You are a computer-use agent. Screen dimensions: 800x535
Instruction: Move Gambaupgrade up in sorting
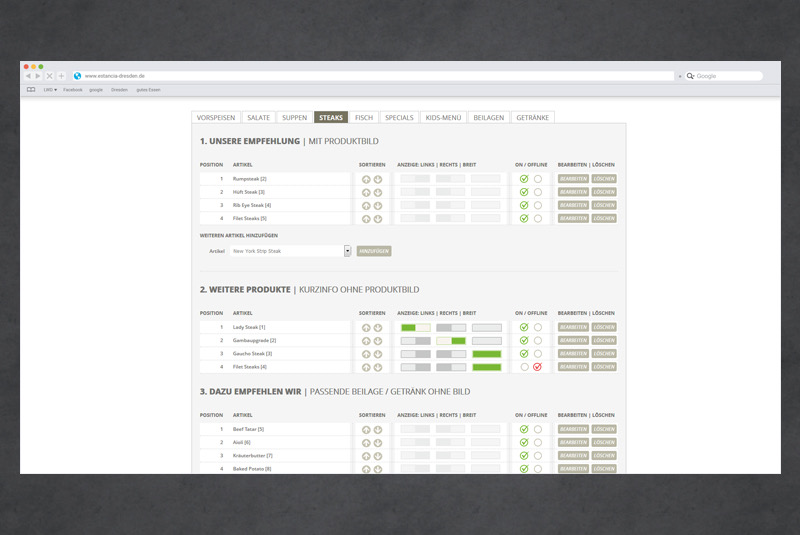point(366,341)
